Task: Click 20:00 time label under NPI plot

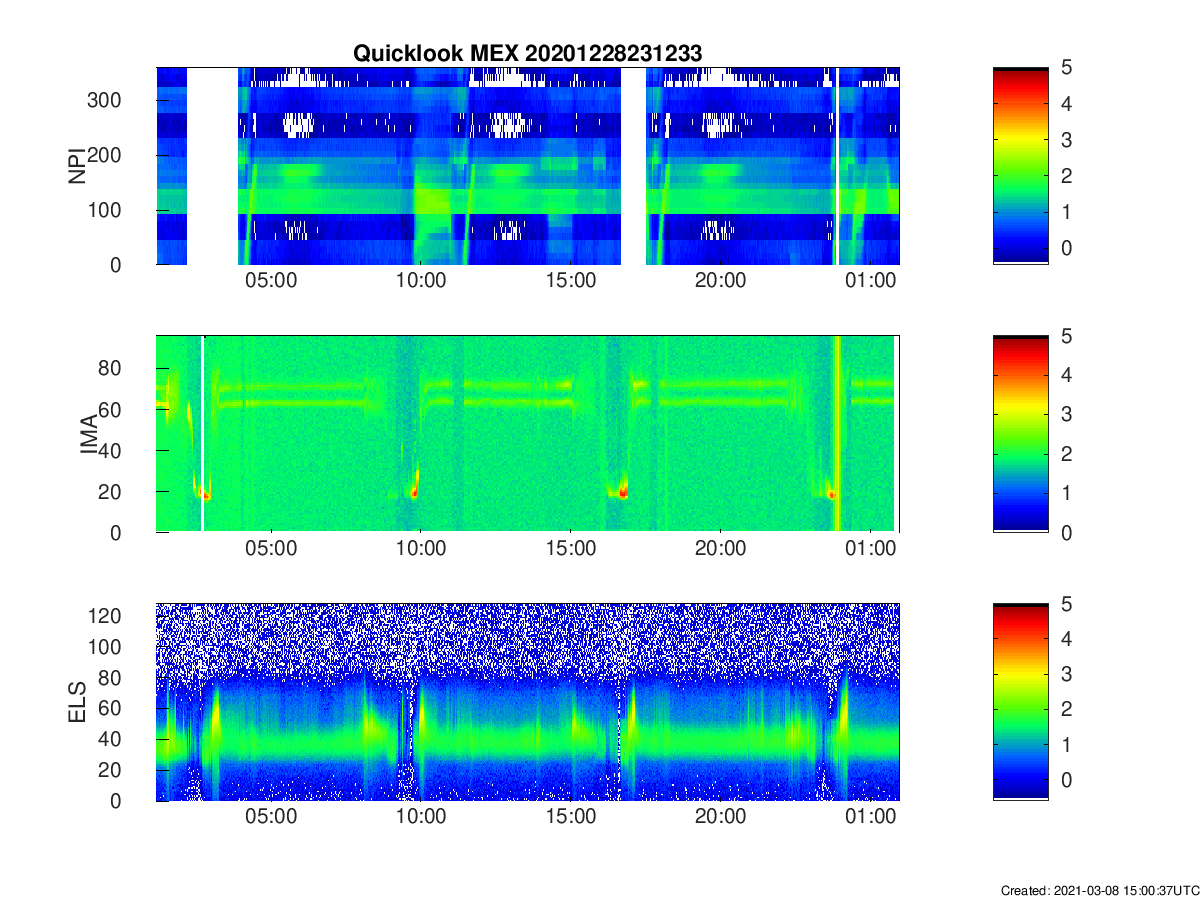Action: click(x=721, y=281)
